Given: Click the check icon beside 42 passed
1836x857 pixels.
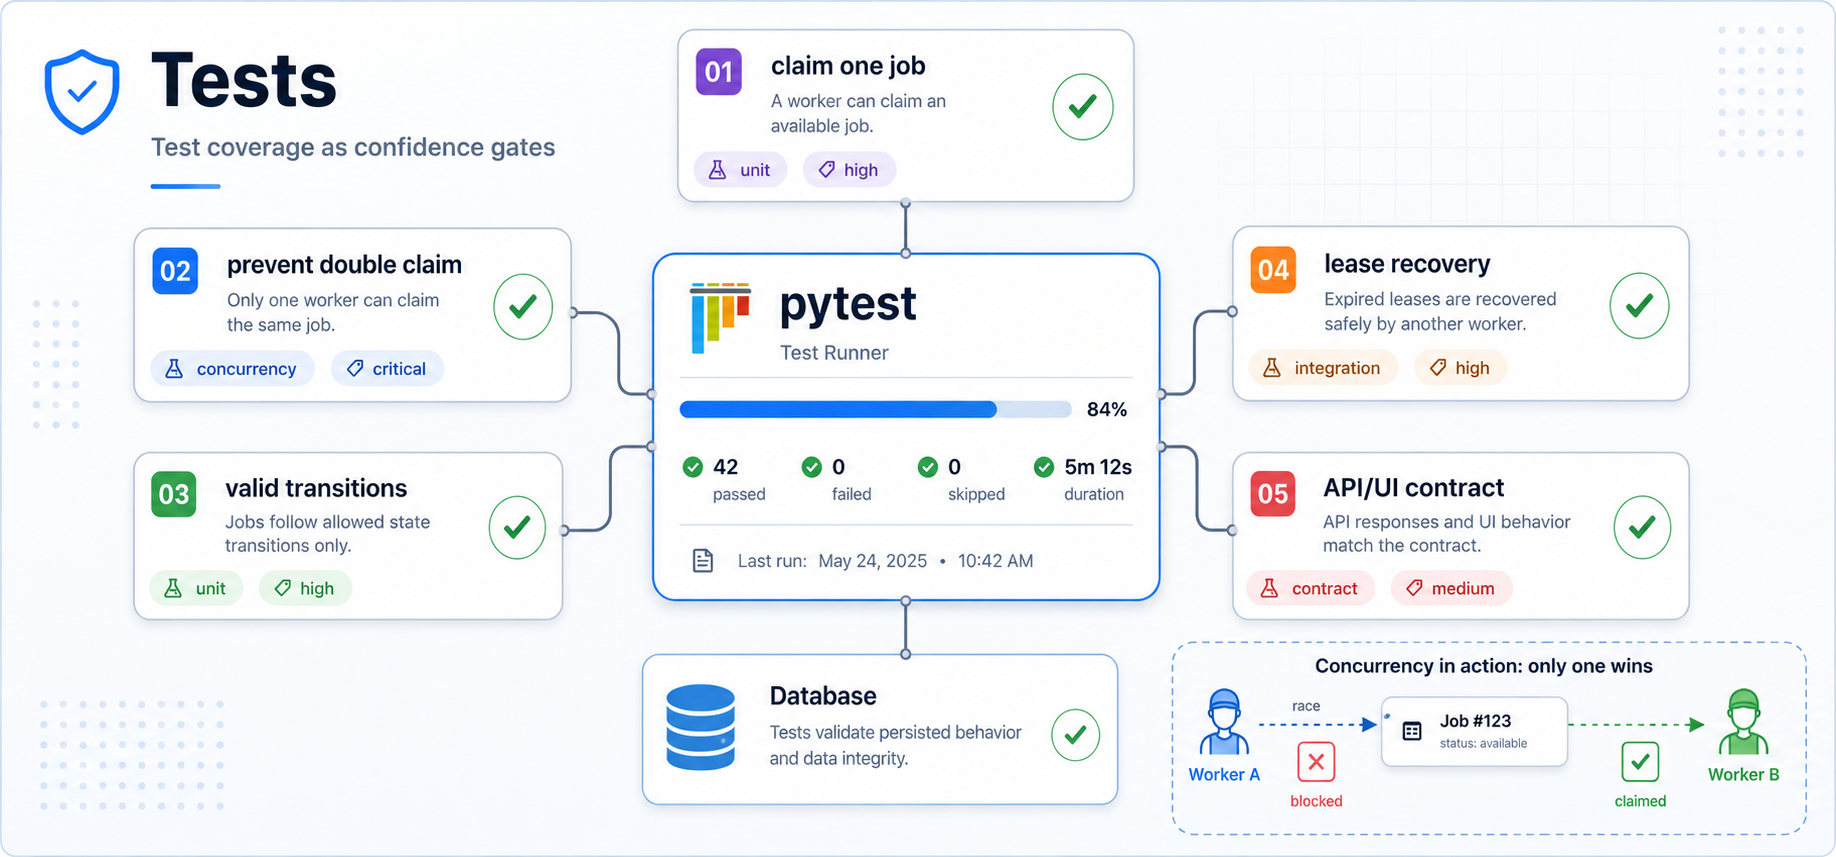Looking at the screenshot, I should click(x=693, y=467).
